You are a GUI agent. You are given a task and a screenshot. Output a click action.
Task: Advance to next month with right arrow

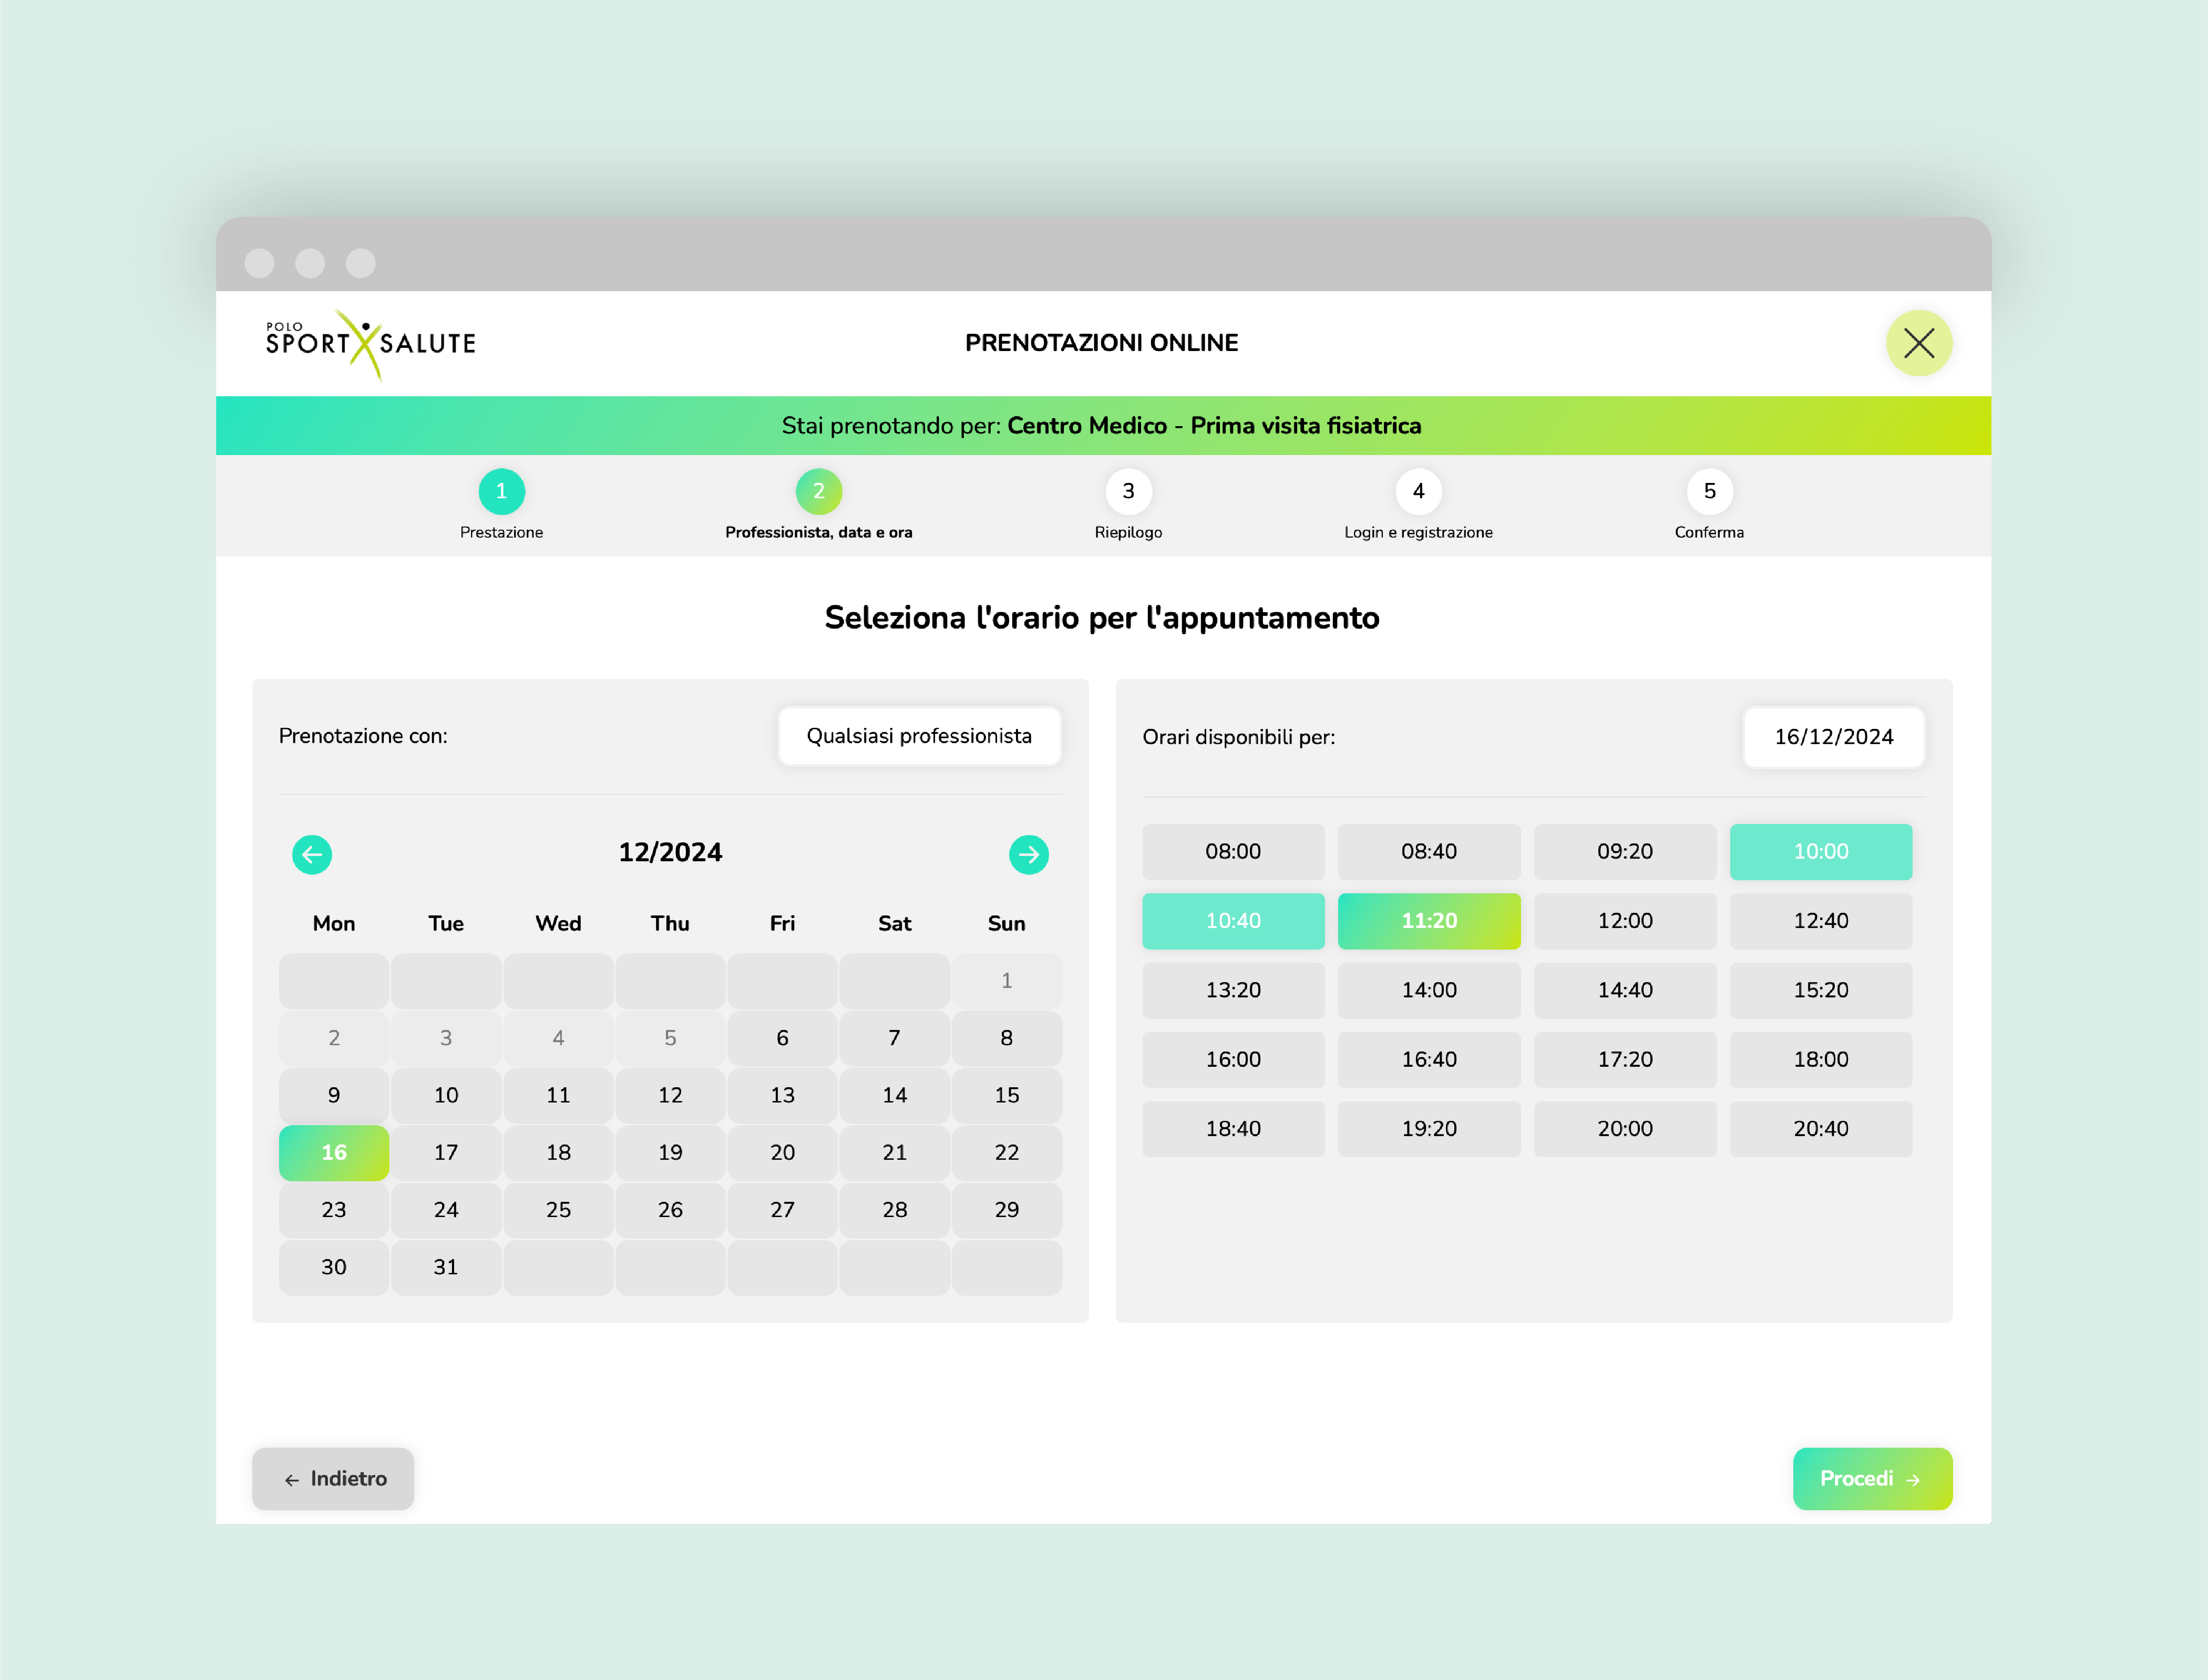[x=1028, y=854]
